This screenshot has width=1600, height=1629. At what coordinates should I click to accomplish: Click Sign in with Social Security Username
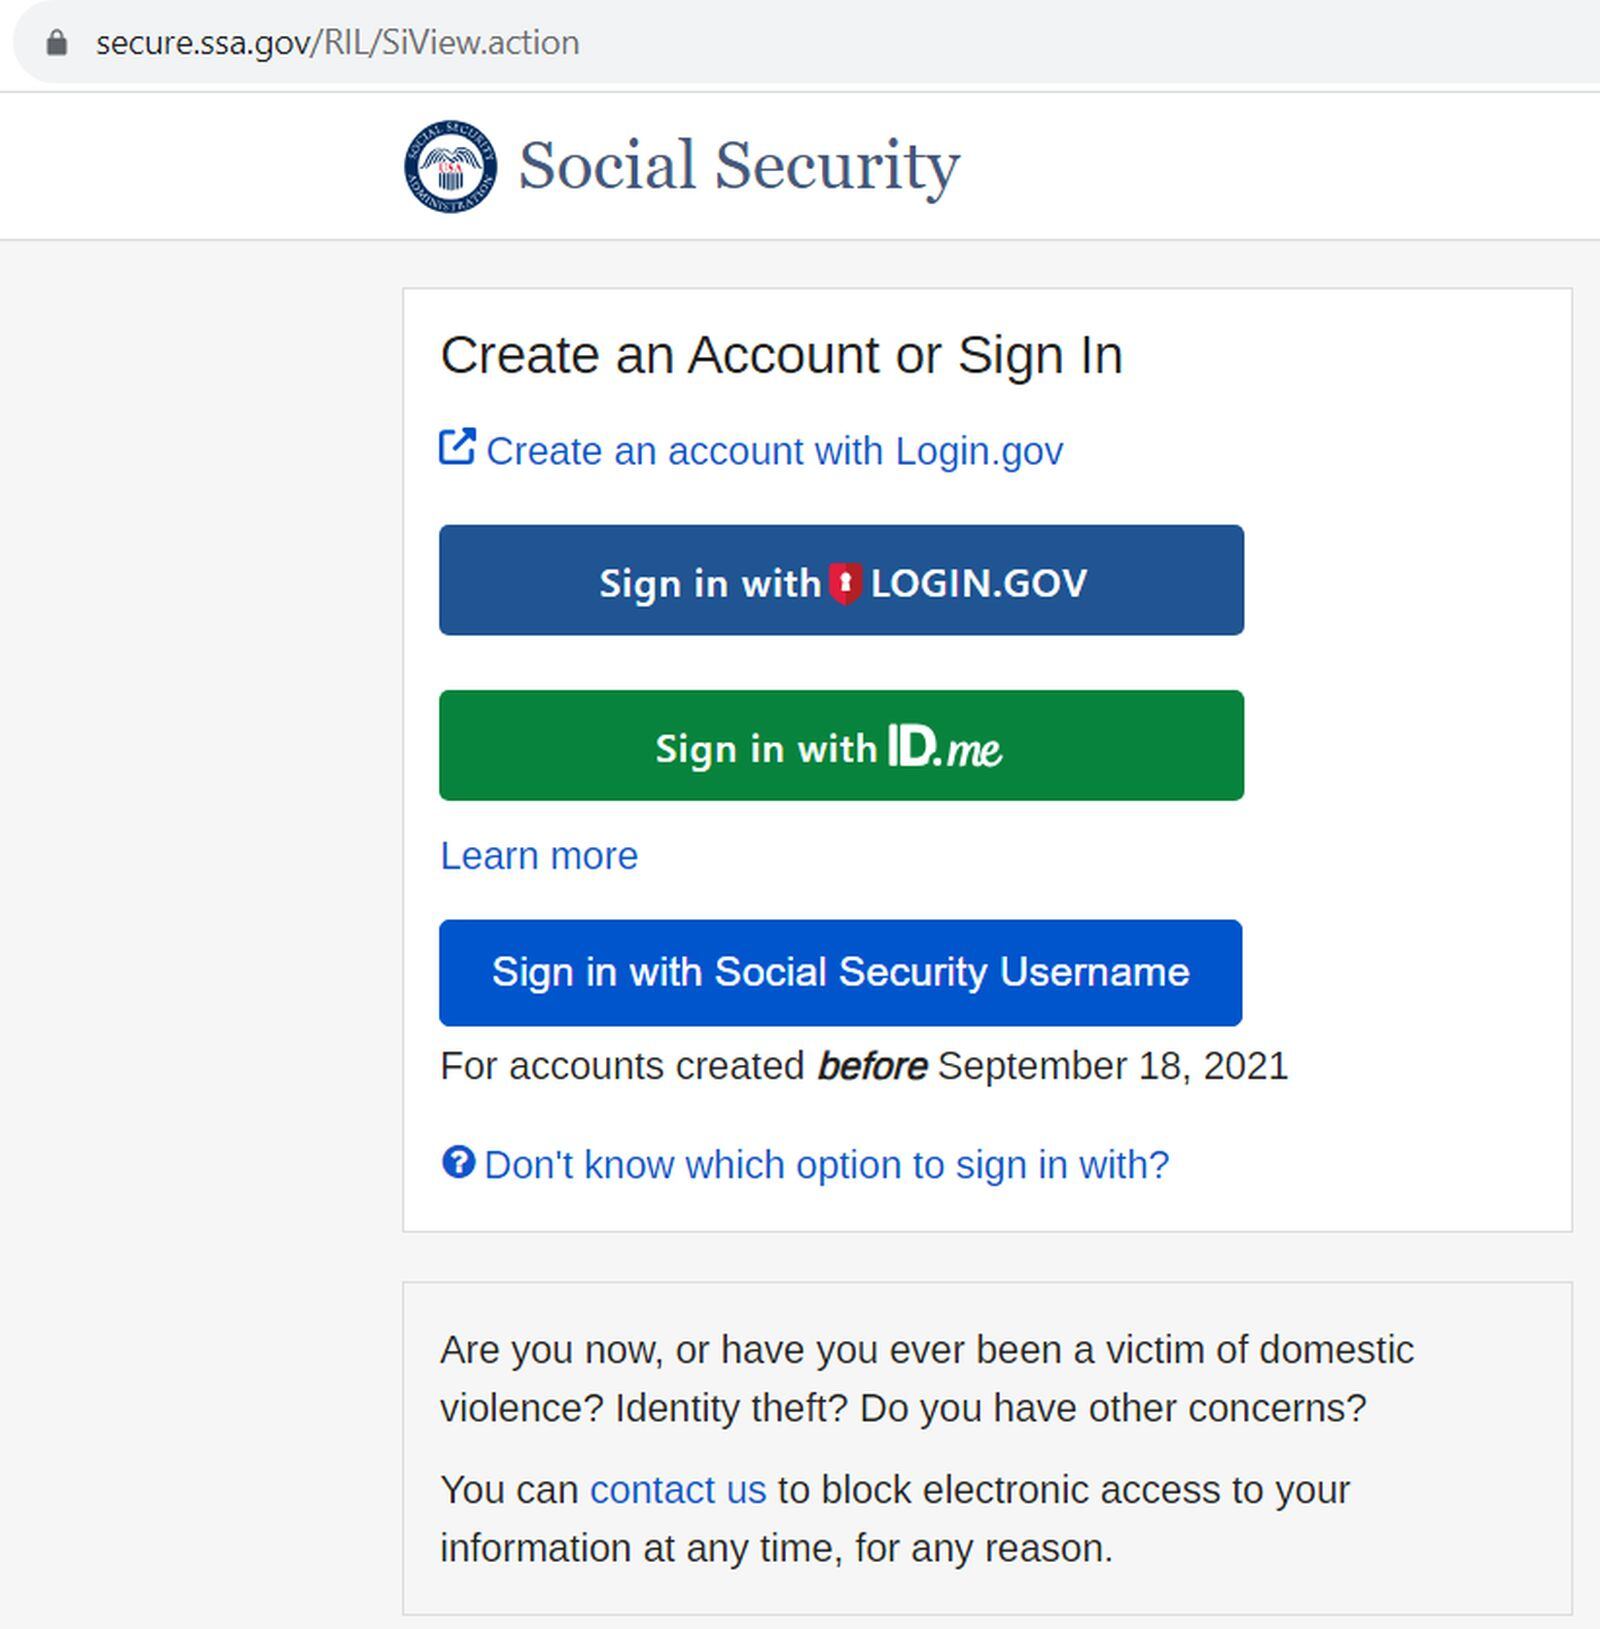point(840,971)
